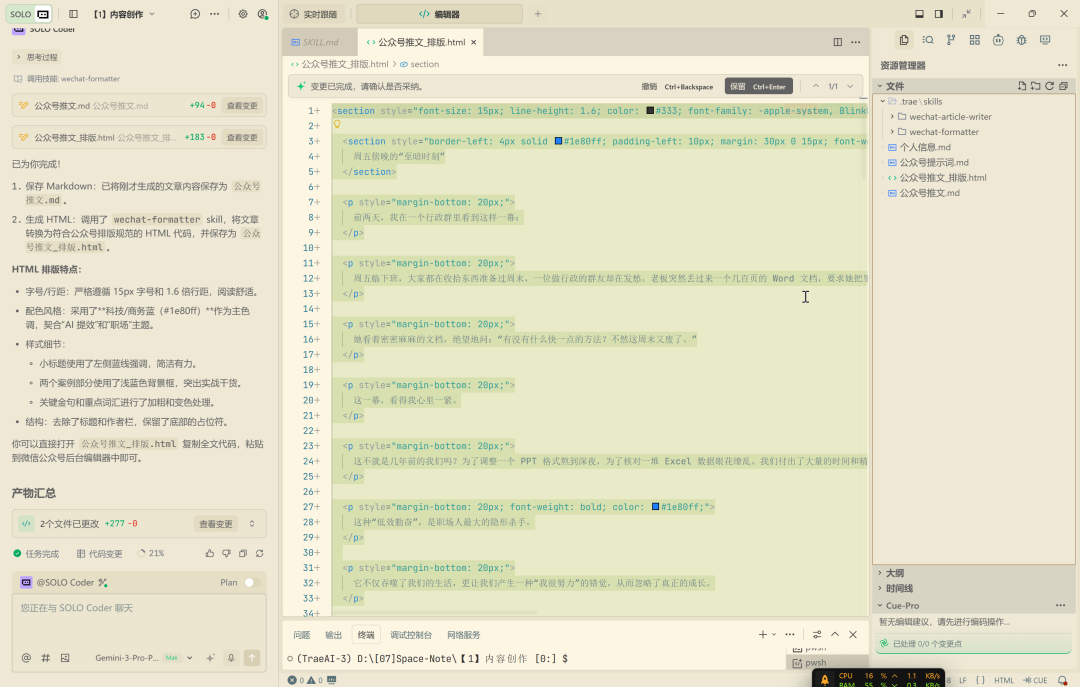Open the Gemini-3-Pro model dropdown
Screen dimensions: 1080x687
(143, 658)
